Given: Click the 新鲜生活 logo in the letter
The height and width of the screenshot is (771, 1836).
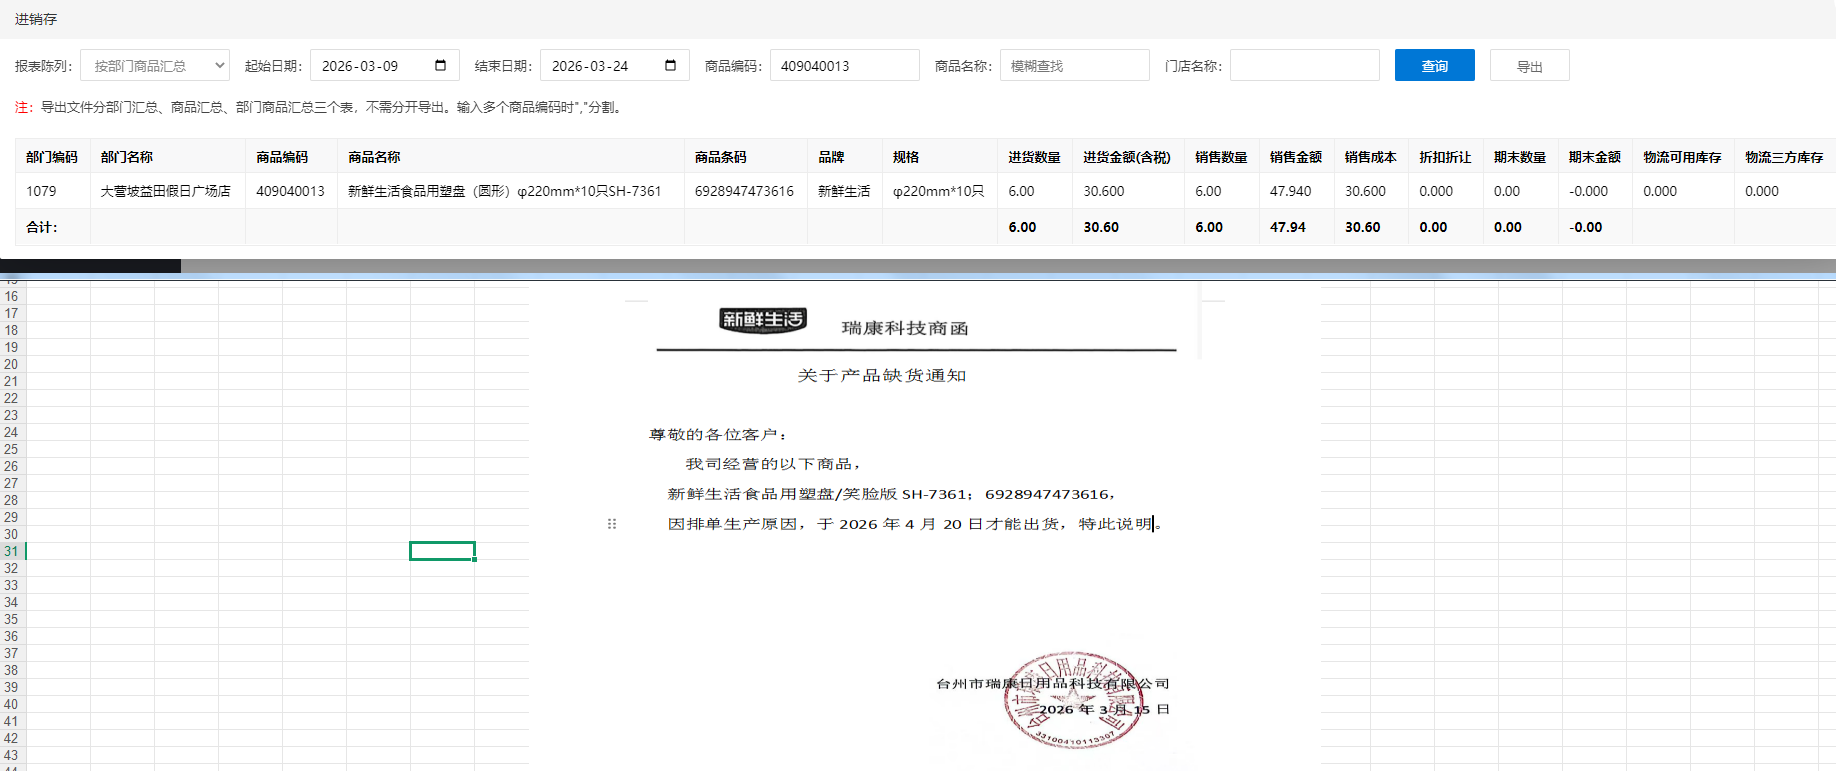Looking at the screenshot, I should click(763, 320).
